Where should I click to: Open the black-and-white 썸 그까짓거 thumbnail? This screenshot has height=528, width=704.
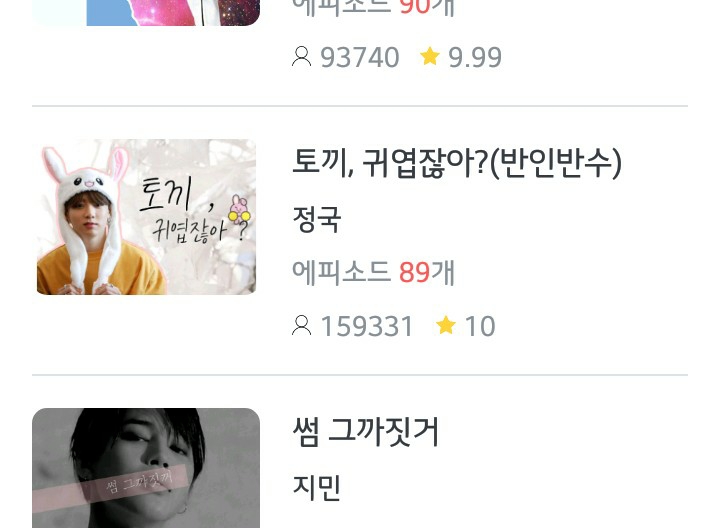coord(146,468)
